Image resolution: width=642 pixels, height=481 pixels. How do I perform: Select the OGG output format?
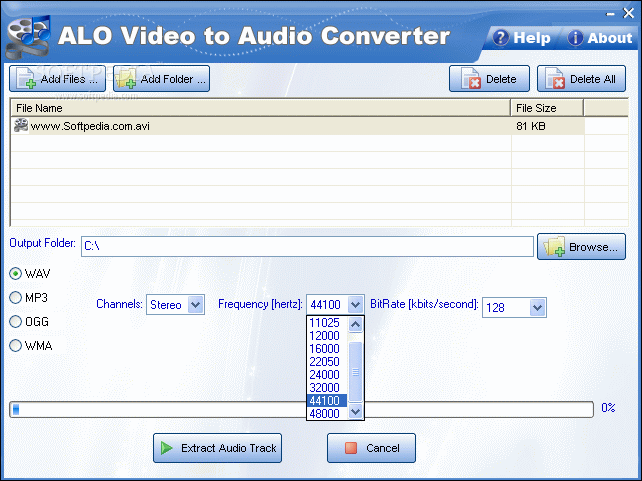tap(29, 322)
